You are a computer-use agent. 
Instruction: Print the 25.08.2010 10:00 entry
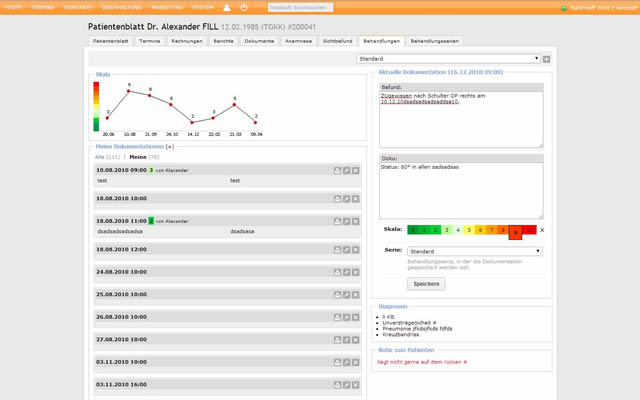tap(337, 295)
